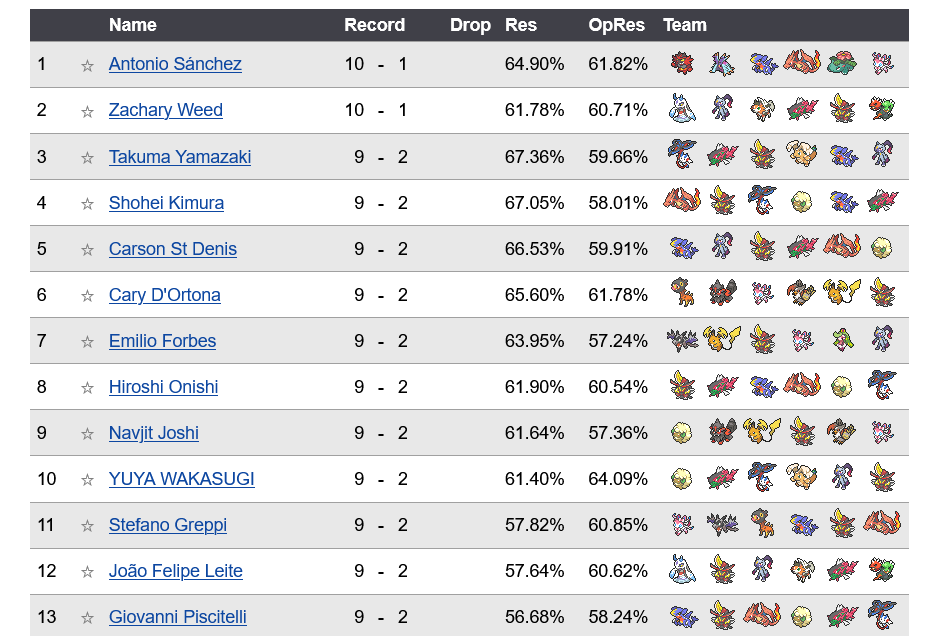Click the Name column header

(x=133, y=25)
